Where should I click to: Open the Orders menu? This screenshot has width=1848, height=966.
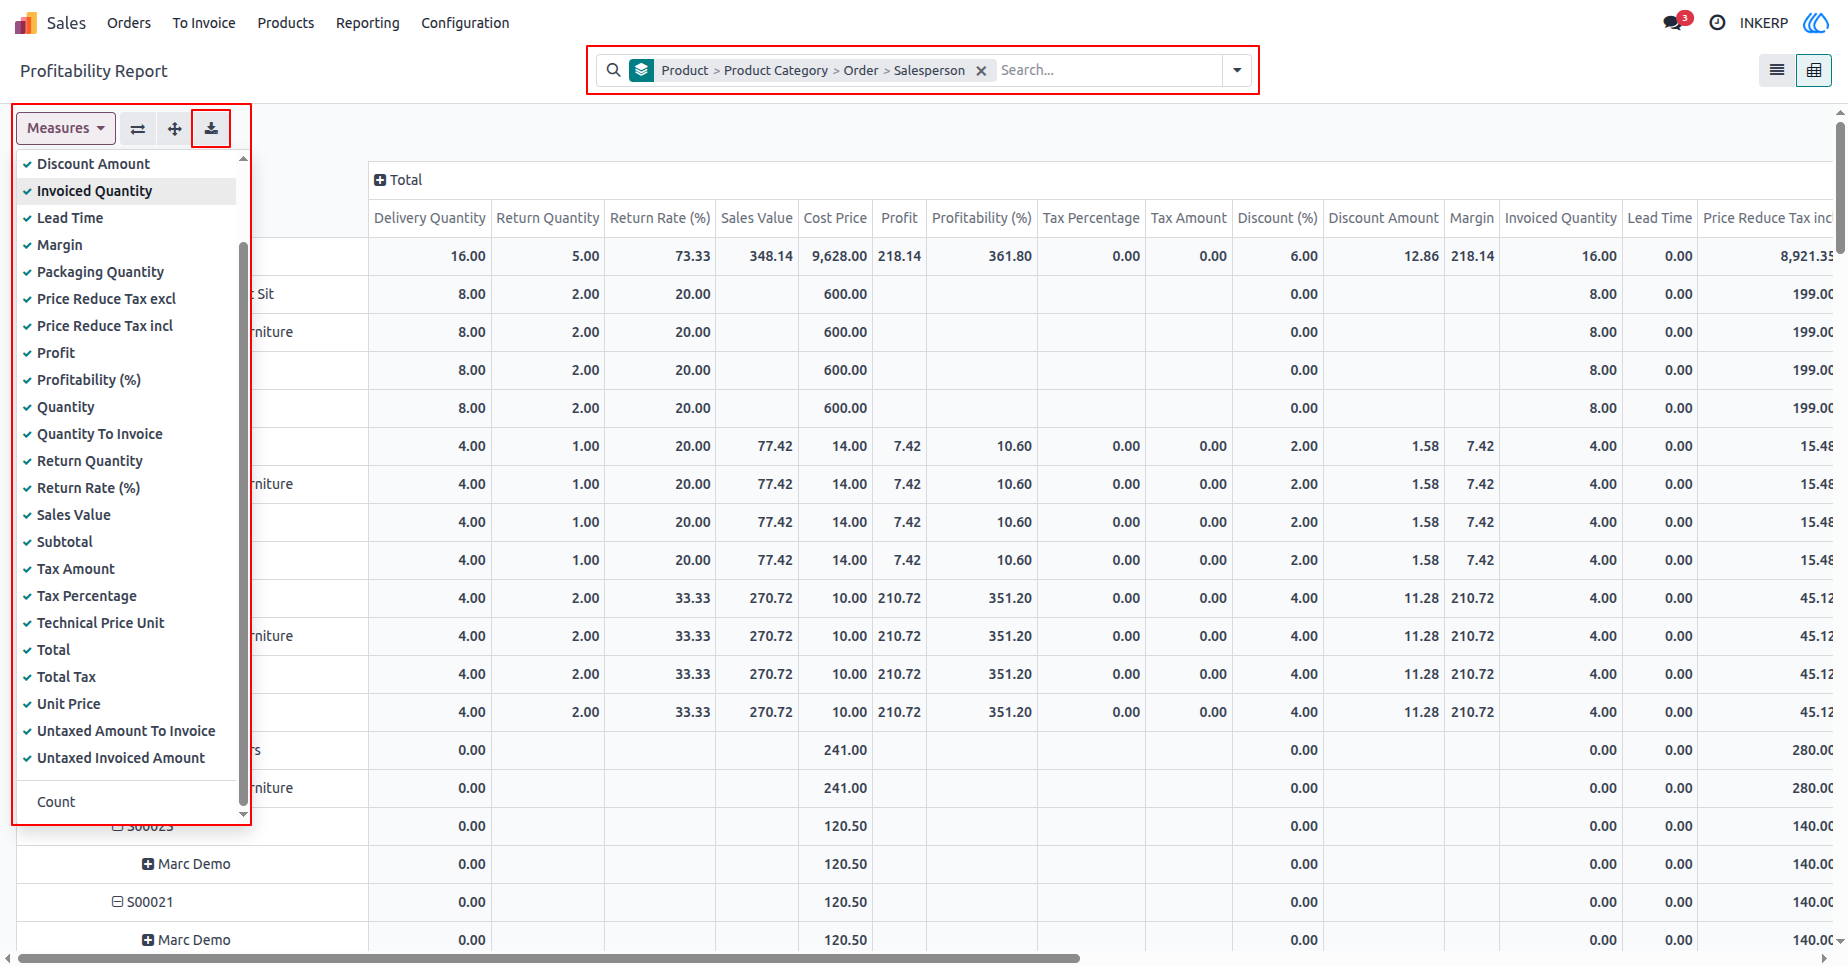[x=129, y=23]
